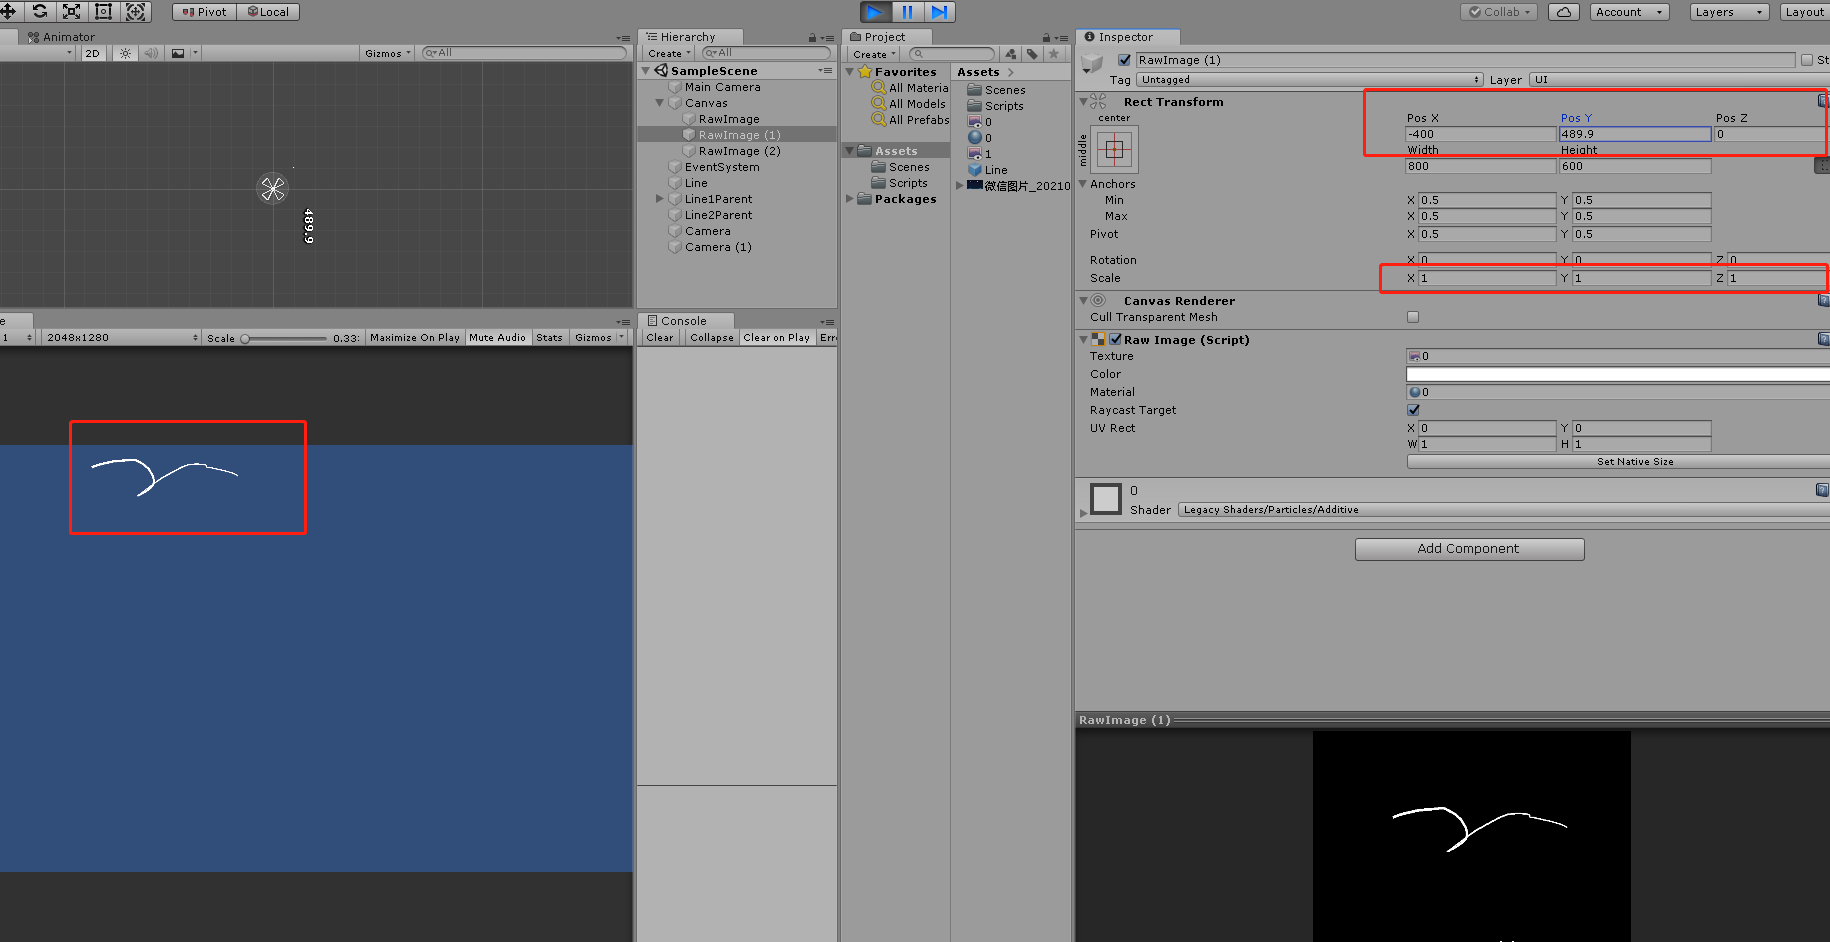Click search by label tag icon
This screenshot has height=942, width=1830.
coord(1032,54)
